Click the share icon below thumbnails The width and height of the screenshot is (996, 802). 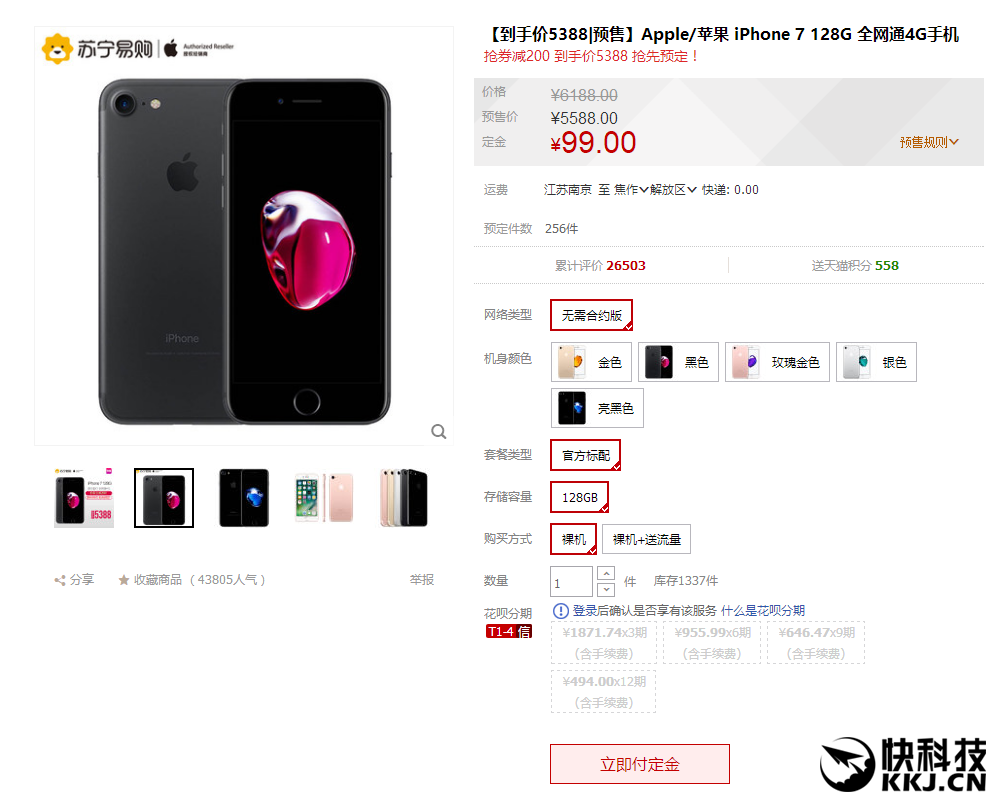(x=60, y=580)
